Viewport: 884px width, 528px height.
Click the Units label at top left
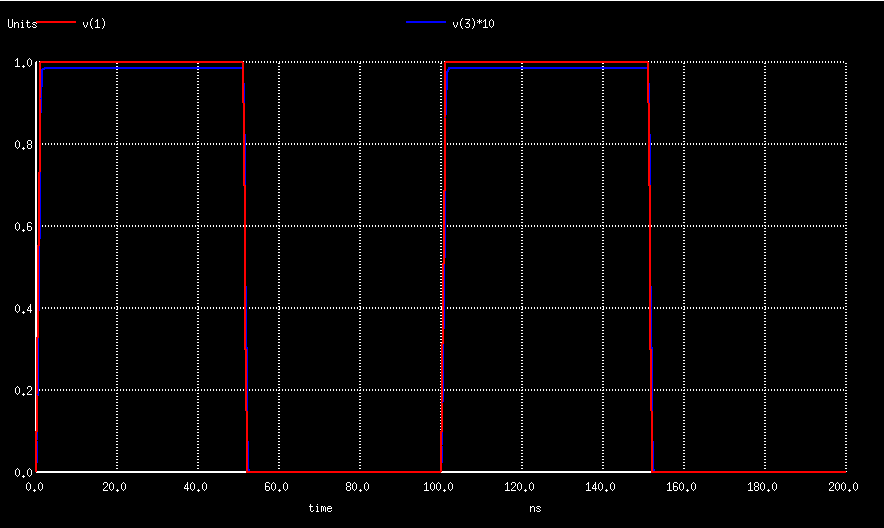point(22,24)
